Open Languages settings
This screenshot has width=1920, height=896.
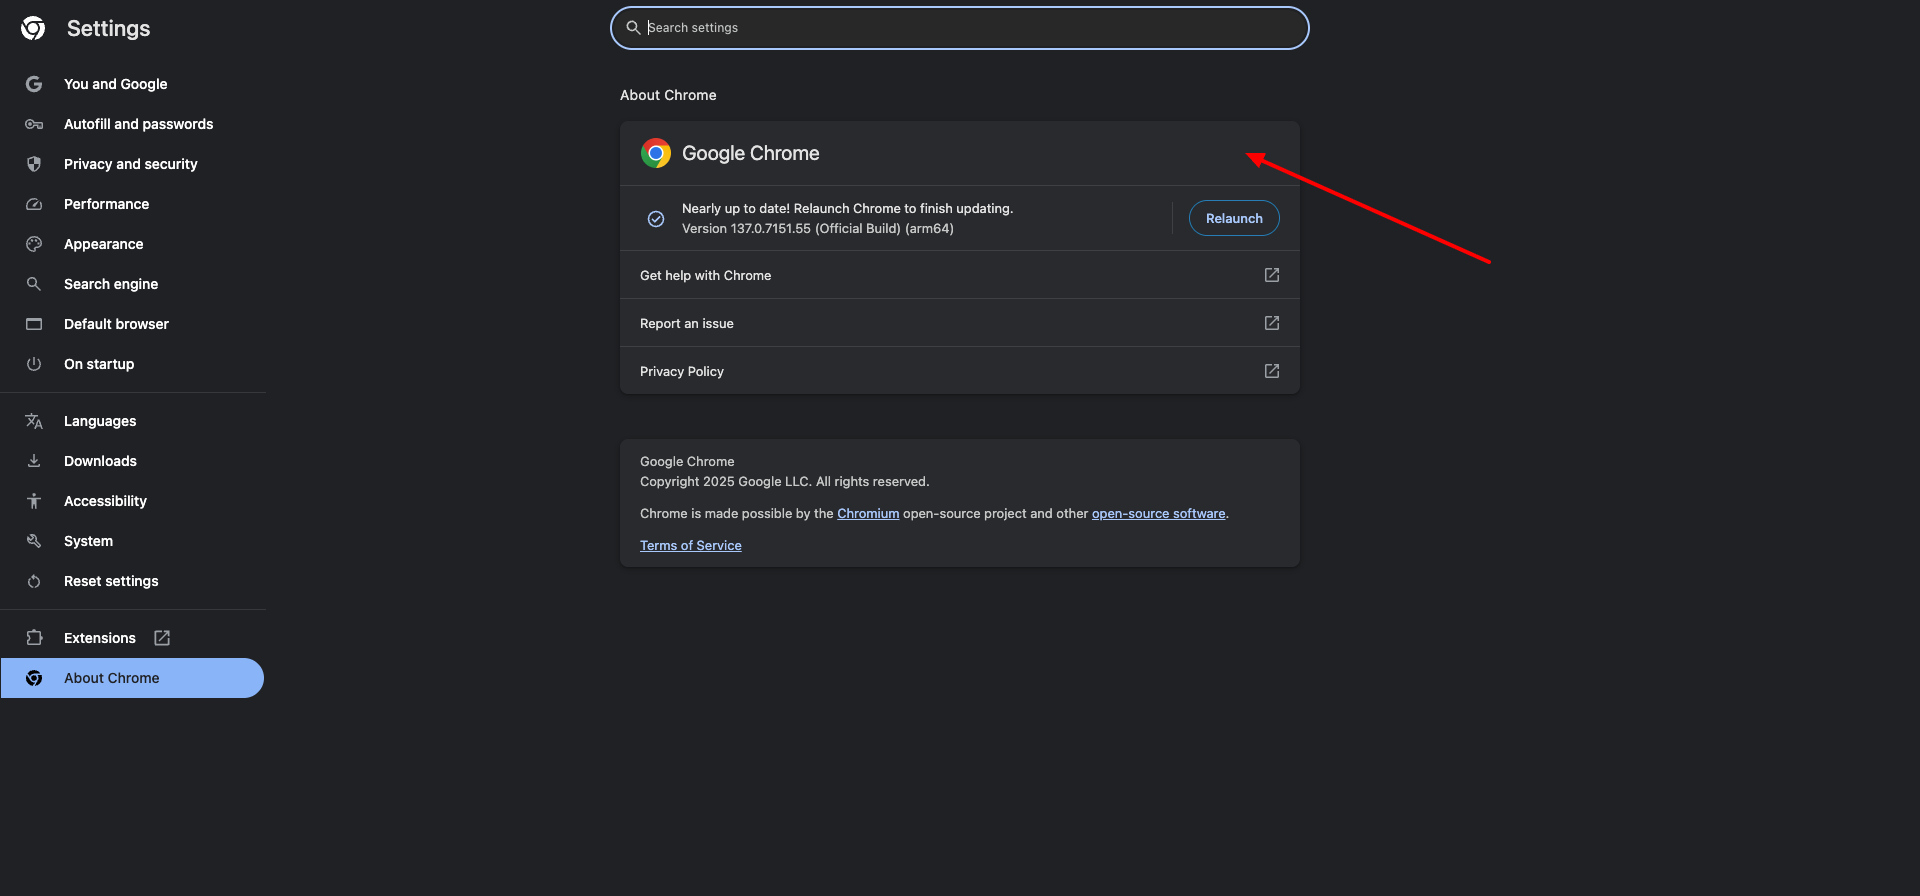[132, 421]
